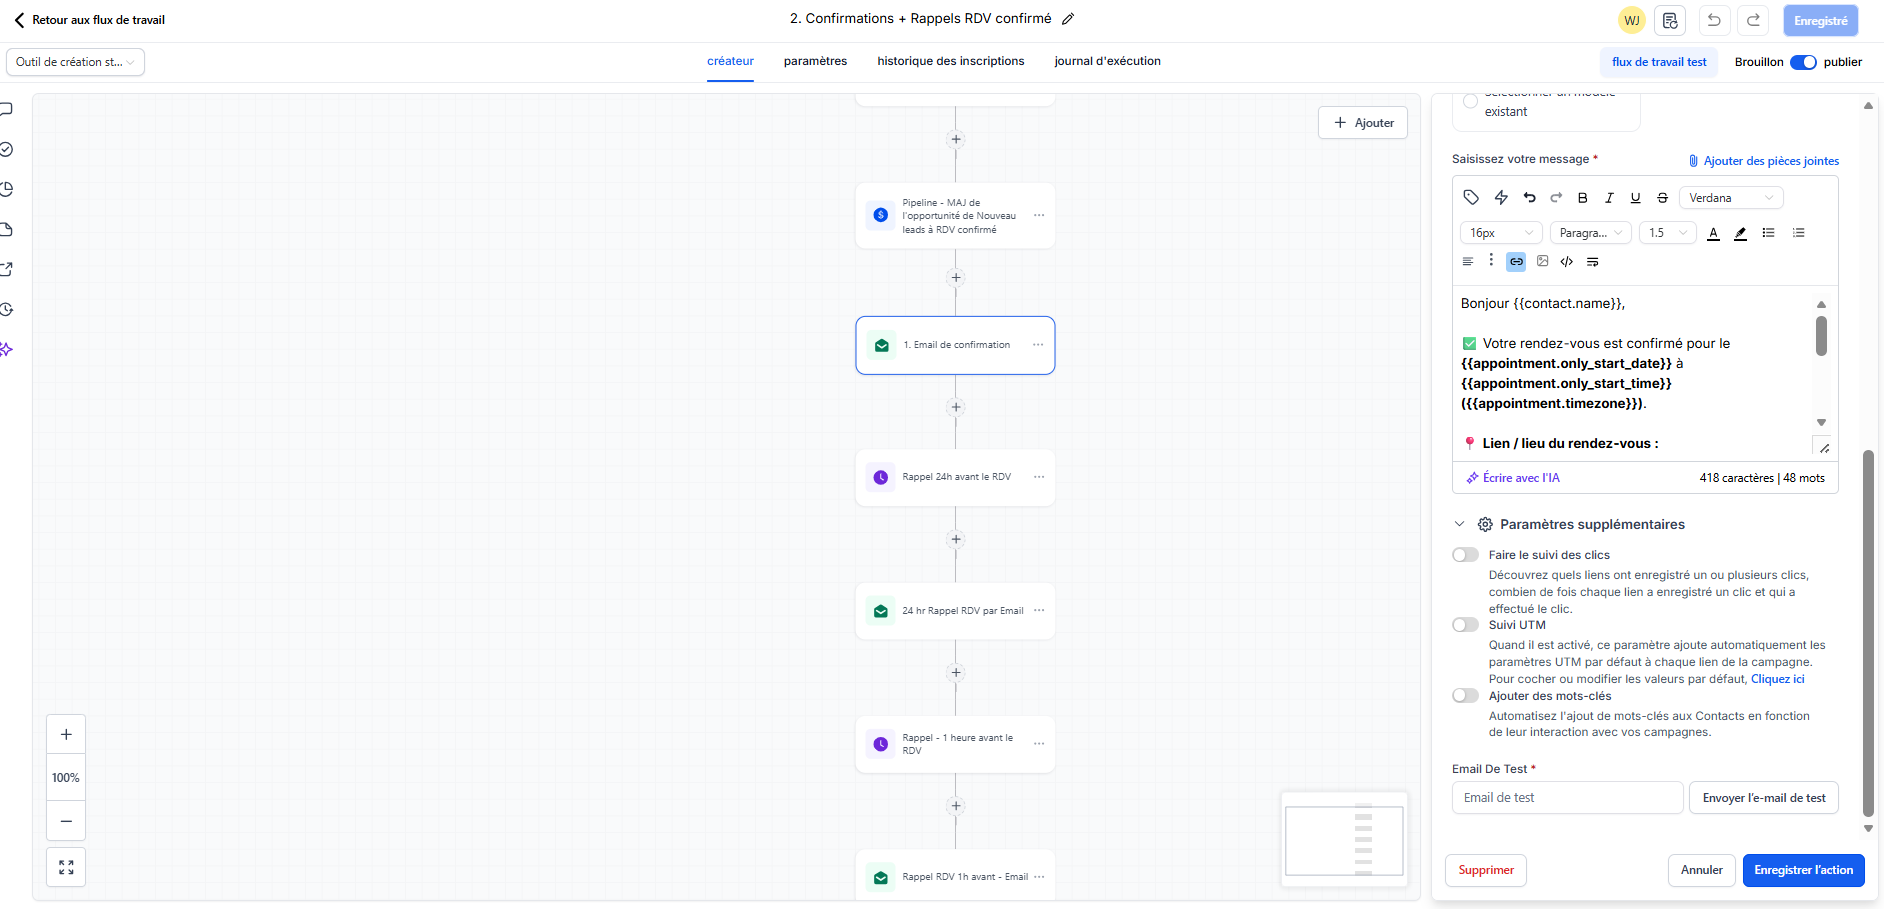Click the pencil icon to rename workflow
The image size is (1884, 909).
[1068, 19]
